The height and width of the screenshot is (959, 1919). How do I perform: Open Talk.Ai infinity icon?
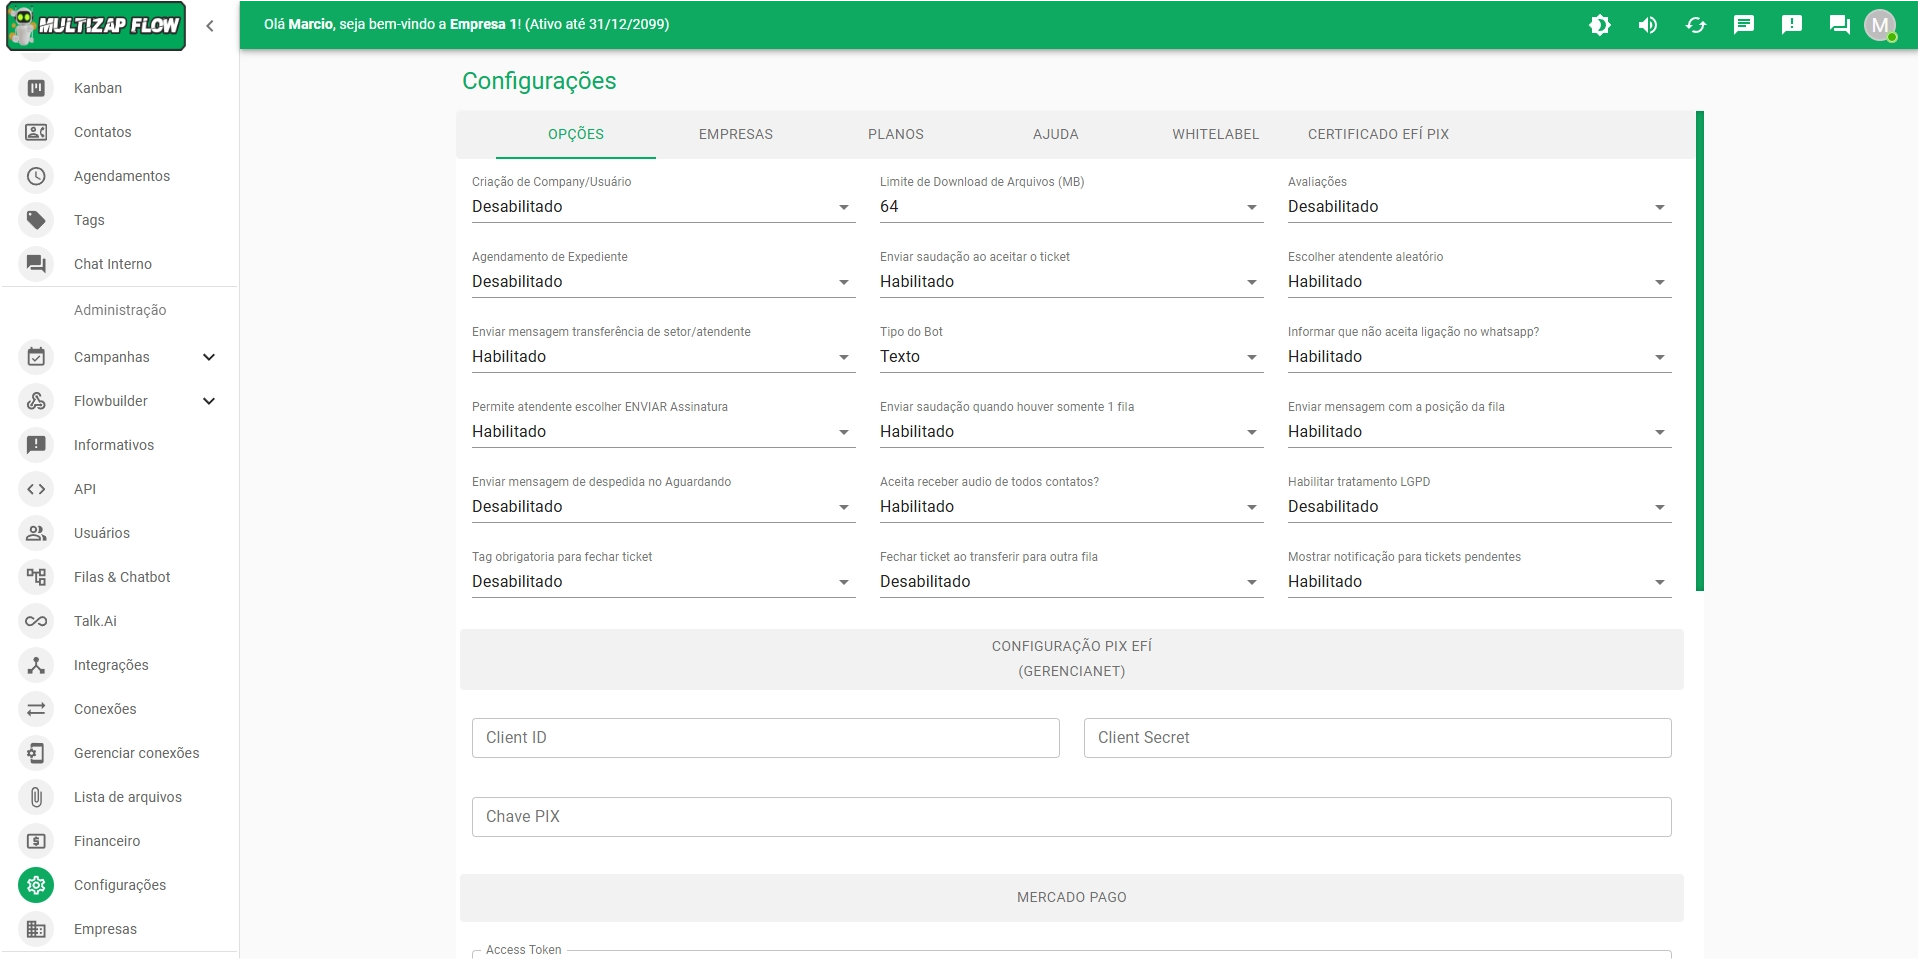[x=36, y=621]
